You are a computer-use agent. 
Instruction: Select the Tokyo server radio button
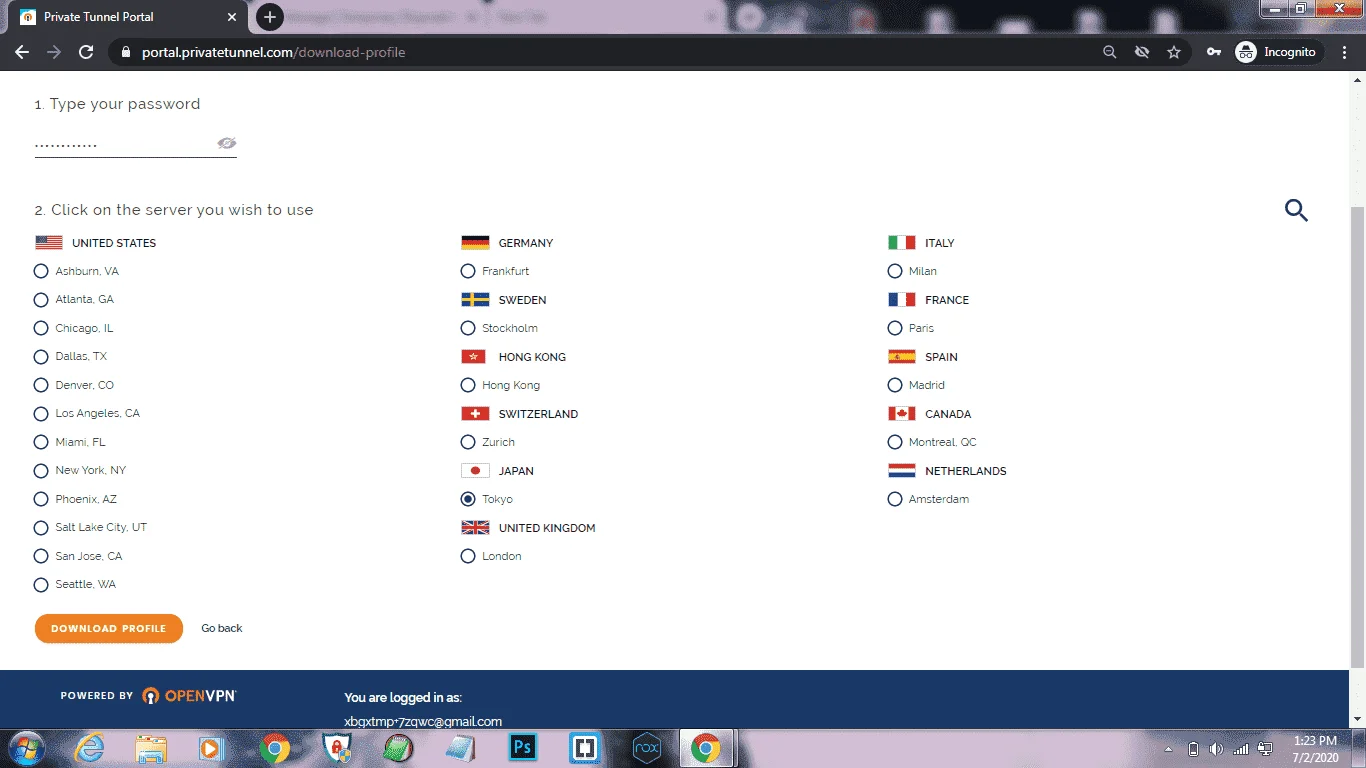pyautogui.click(x=468, y=499)
